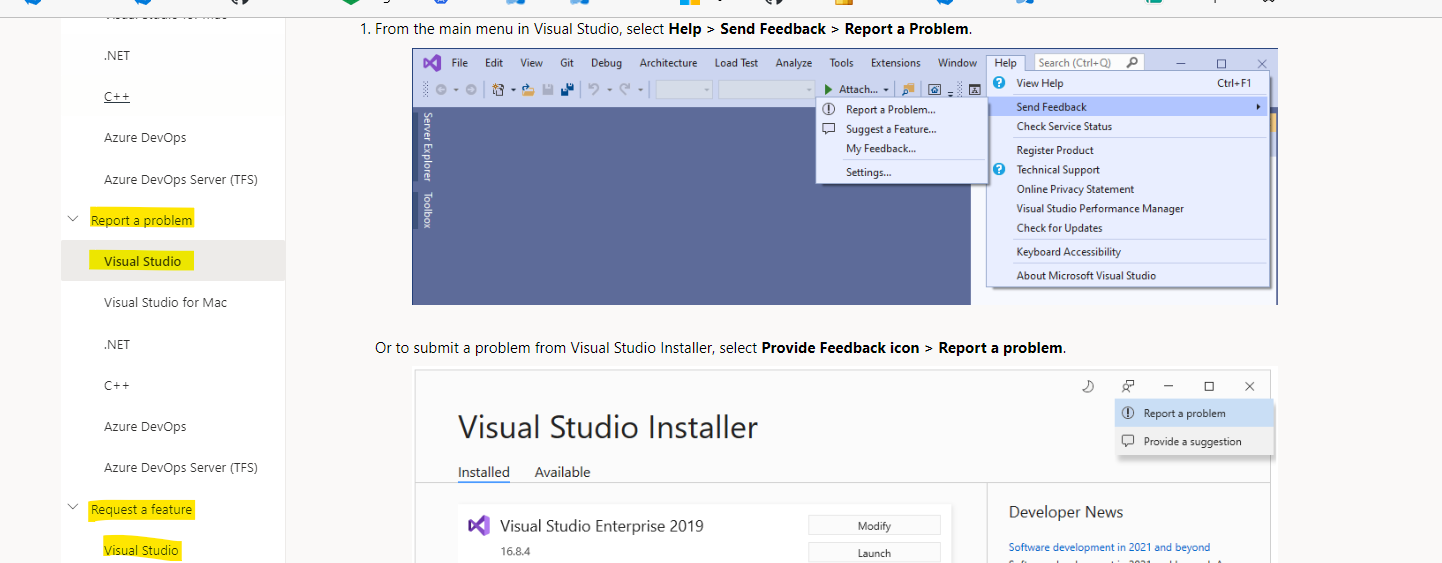Collapse the Request a feature section chevron
This screenshot has width=1442, height=563.
point(72,508)
